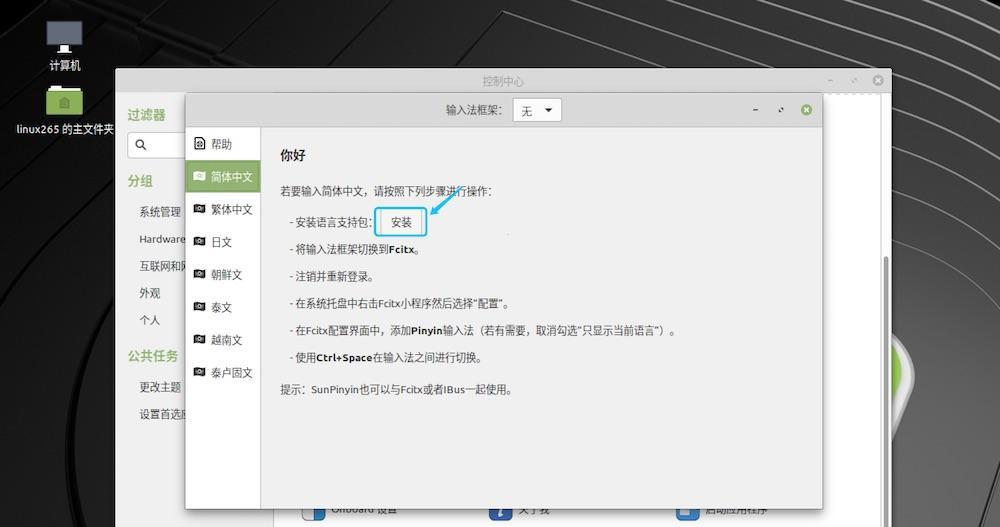Open the linux265 home folder desktop icon
The image size is (1000, 527).
point(64,110)
